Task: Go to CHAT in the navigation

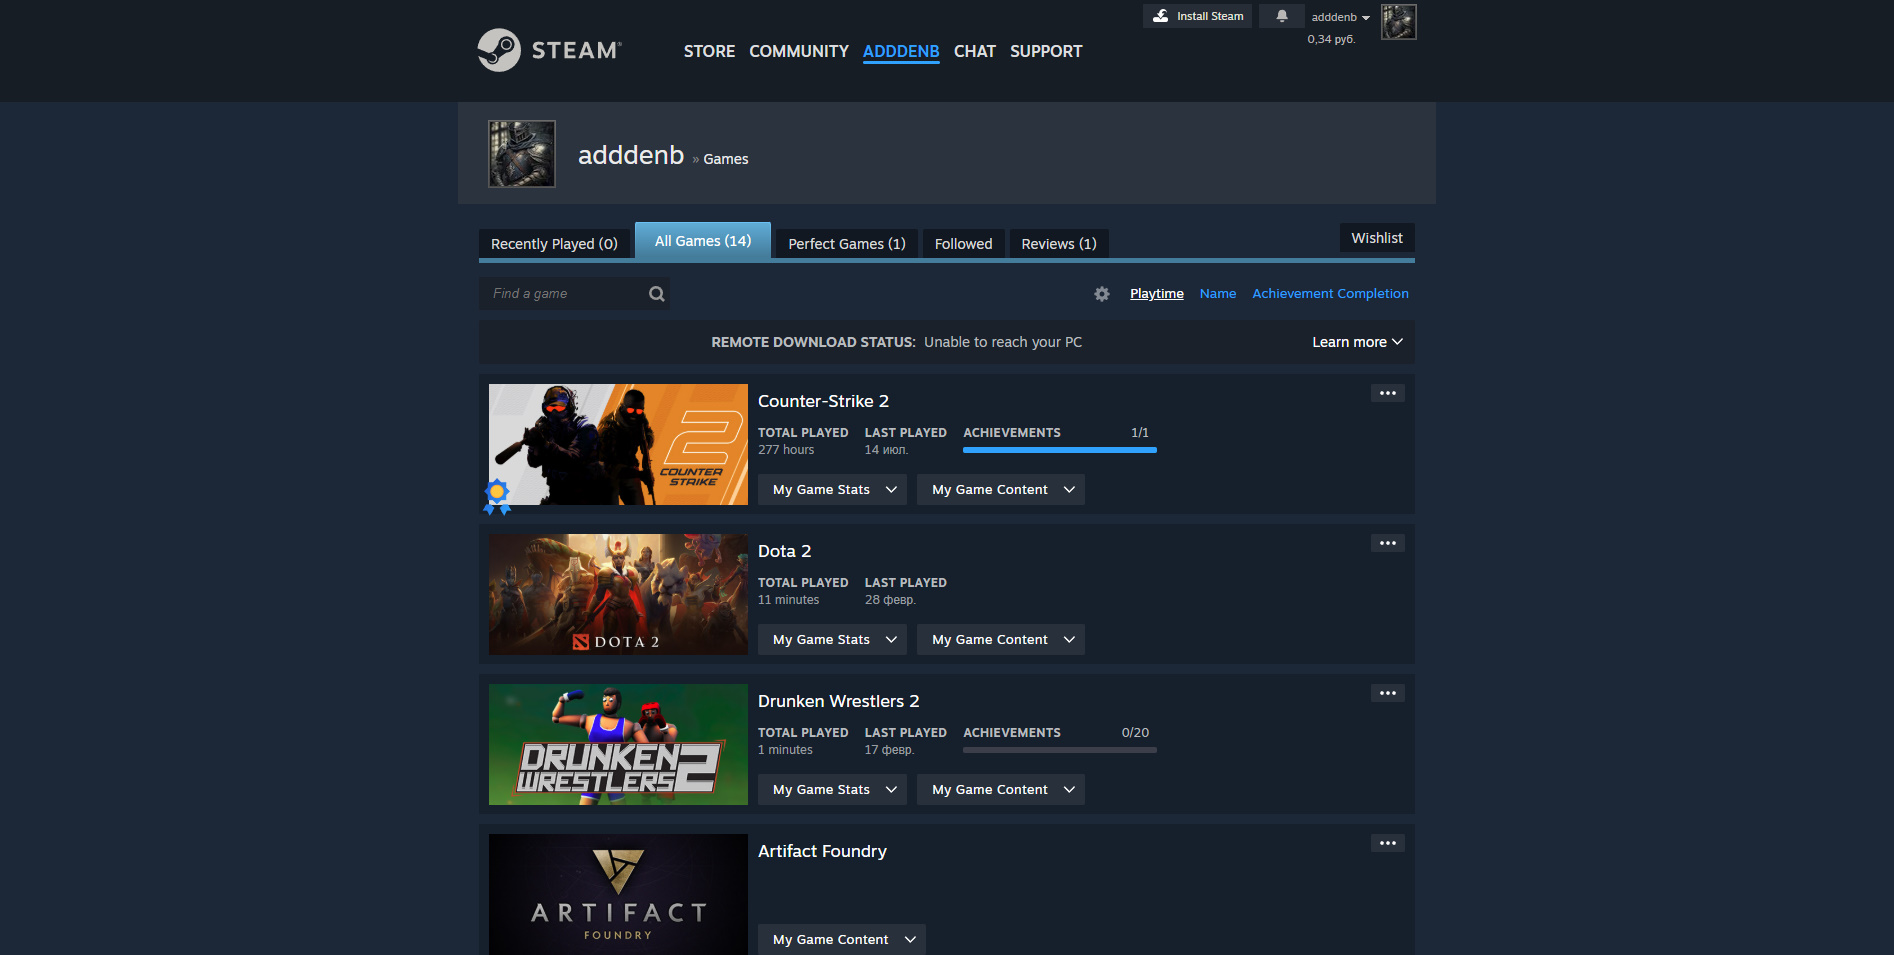Action: (975, 51)
